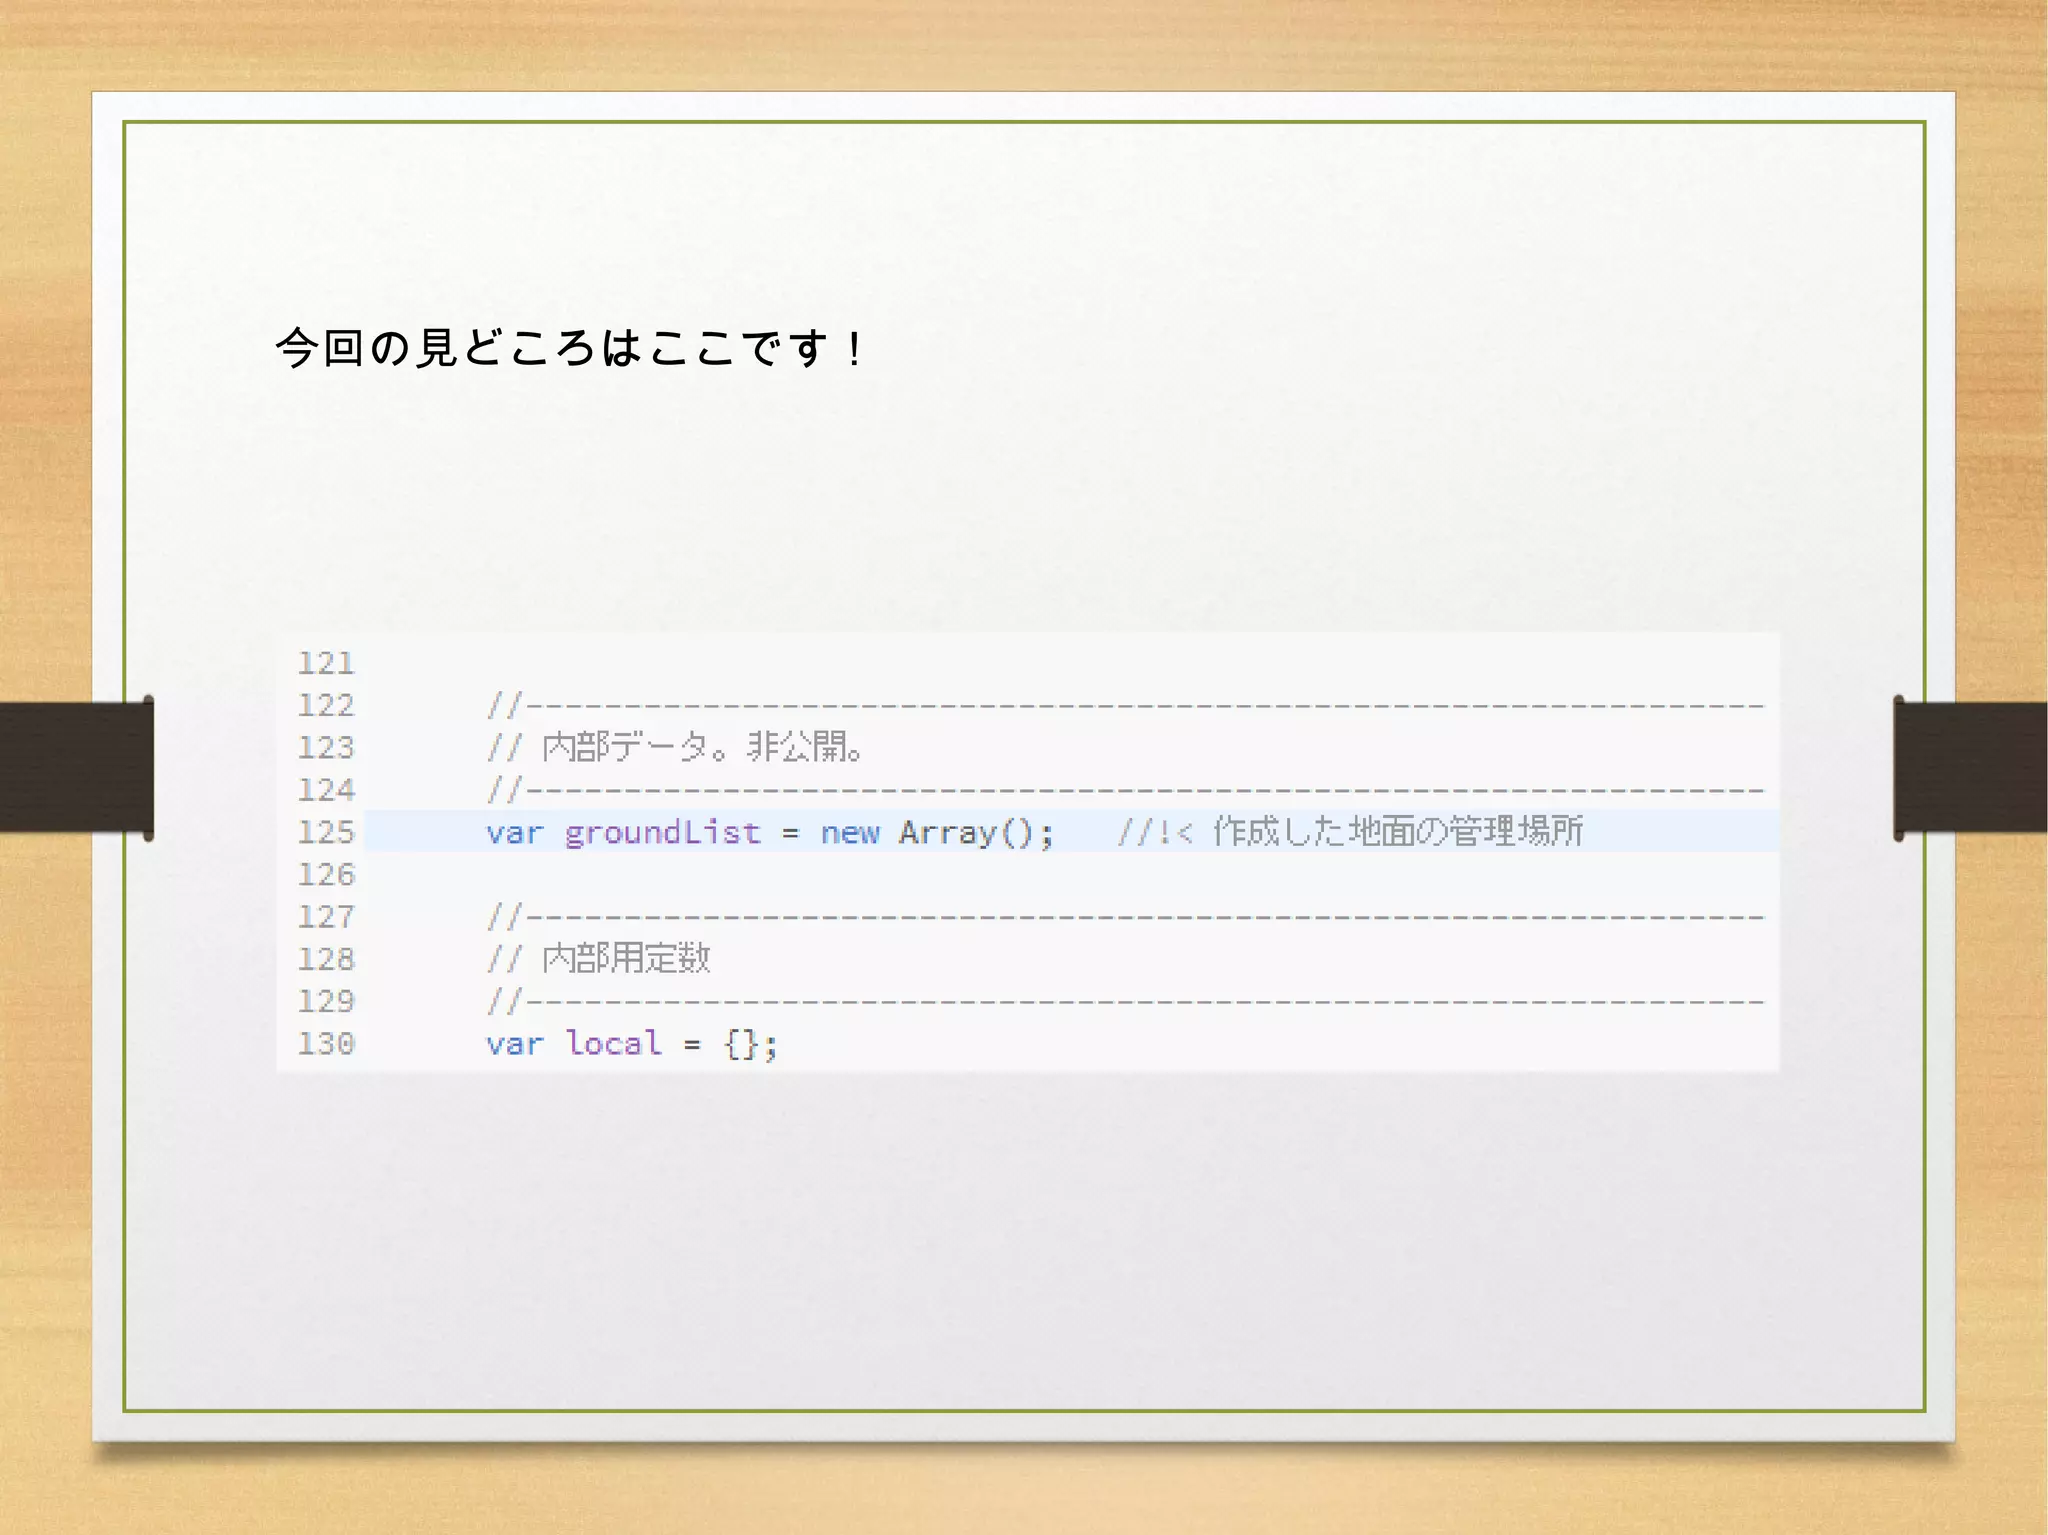Click line number 126 in the gutter
Screen dimensions: 2048x1535
point(326,875)
